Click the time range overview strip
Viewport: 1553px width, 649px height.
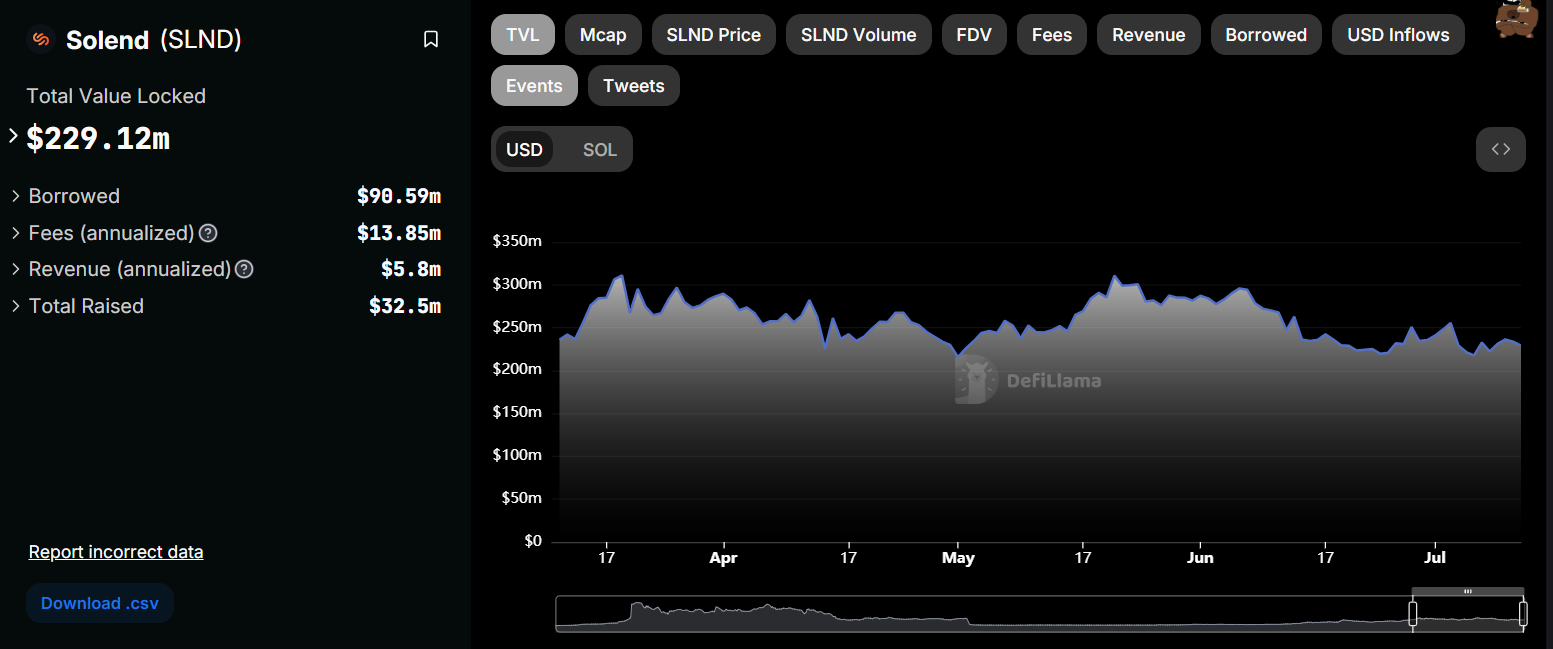coord(980,614)
